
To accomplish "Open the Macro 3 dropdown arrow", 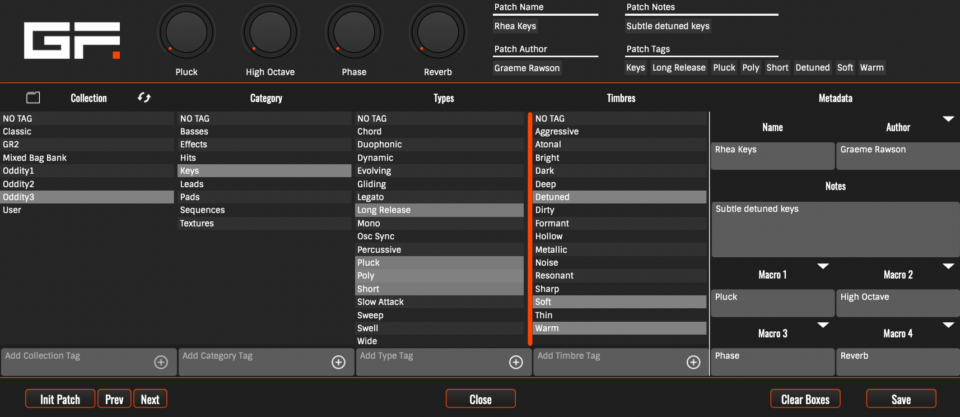I will [x=823, y=325].
